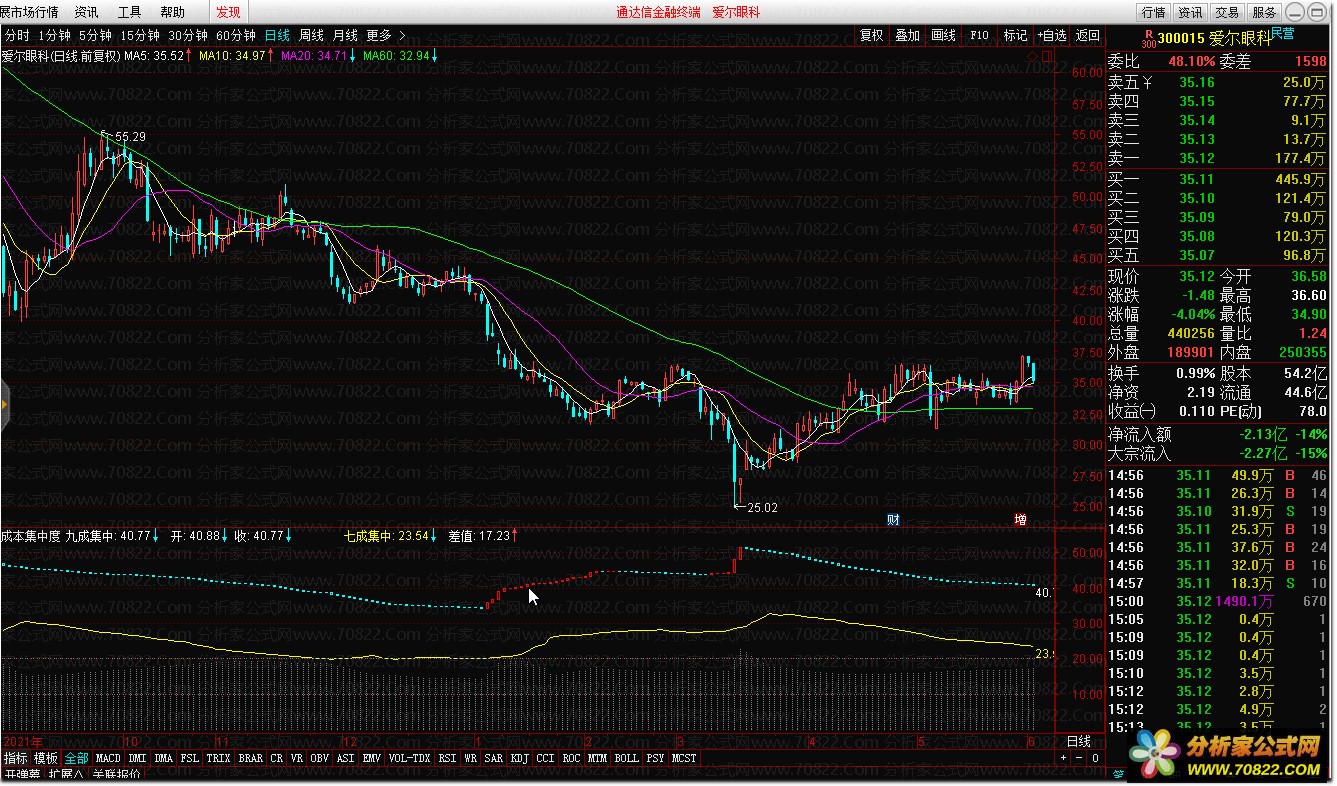The image size is (1337, 786).
Task: Select the SAR indicator tab
Action: [493, 758]
